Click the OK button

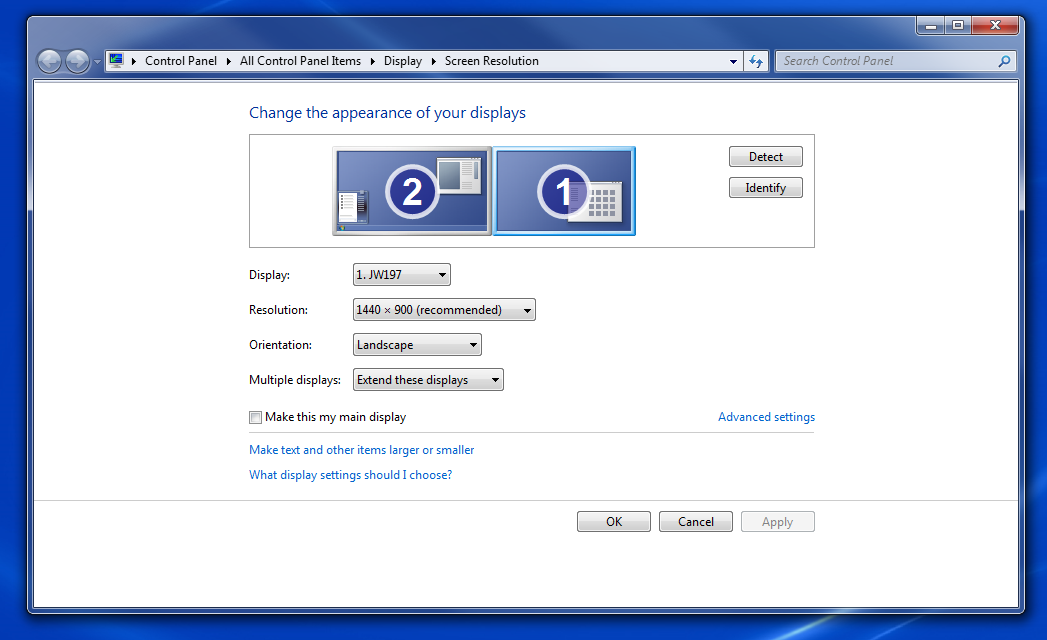coord(614,522)
